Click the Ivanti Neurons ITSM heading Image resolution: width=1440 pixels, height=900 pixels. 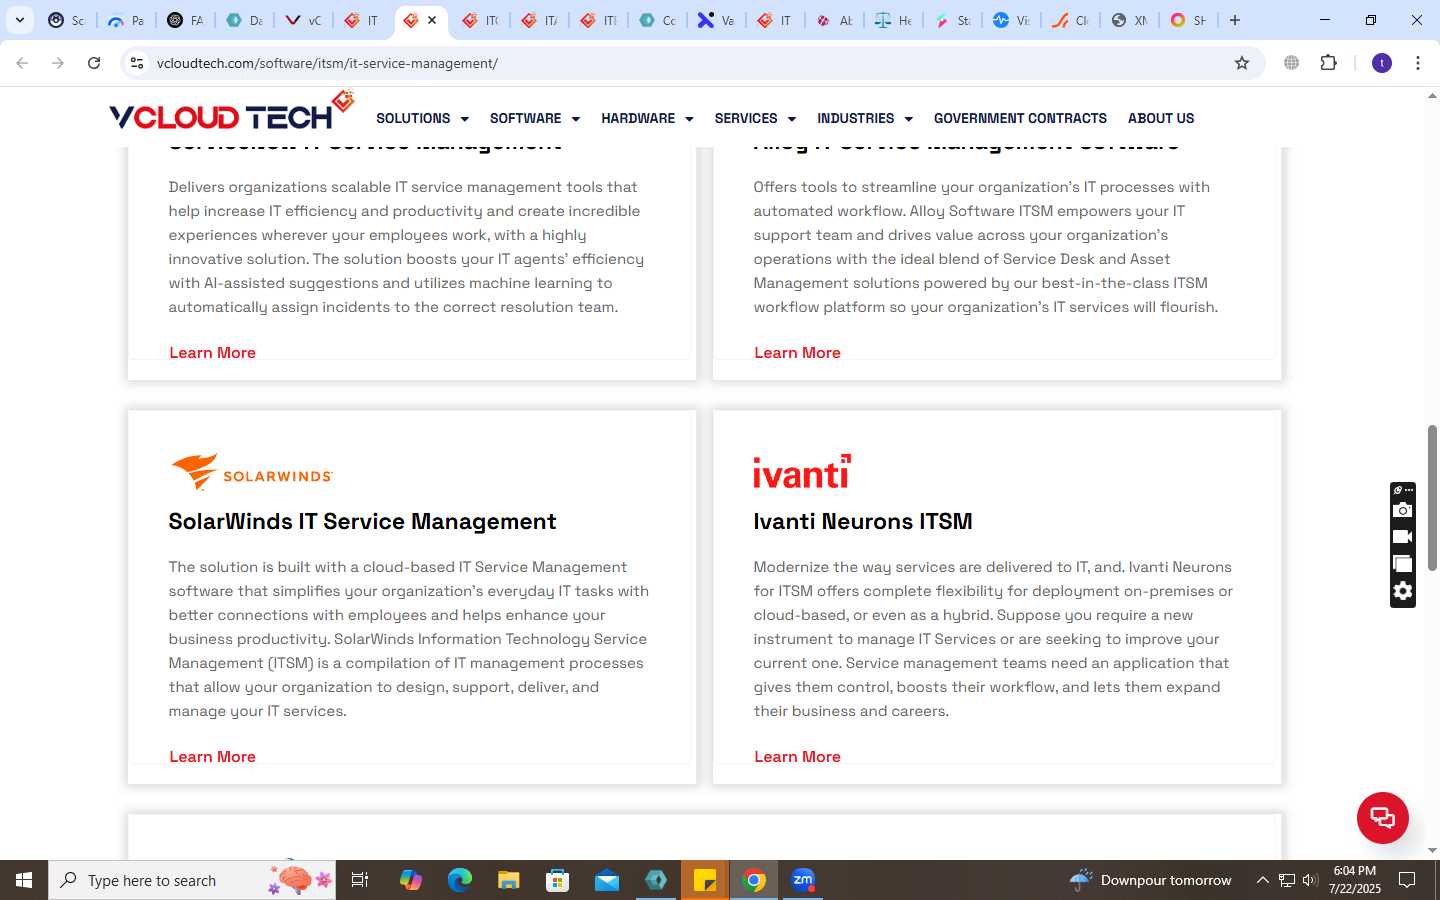tap(863, 521)
